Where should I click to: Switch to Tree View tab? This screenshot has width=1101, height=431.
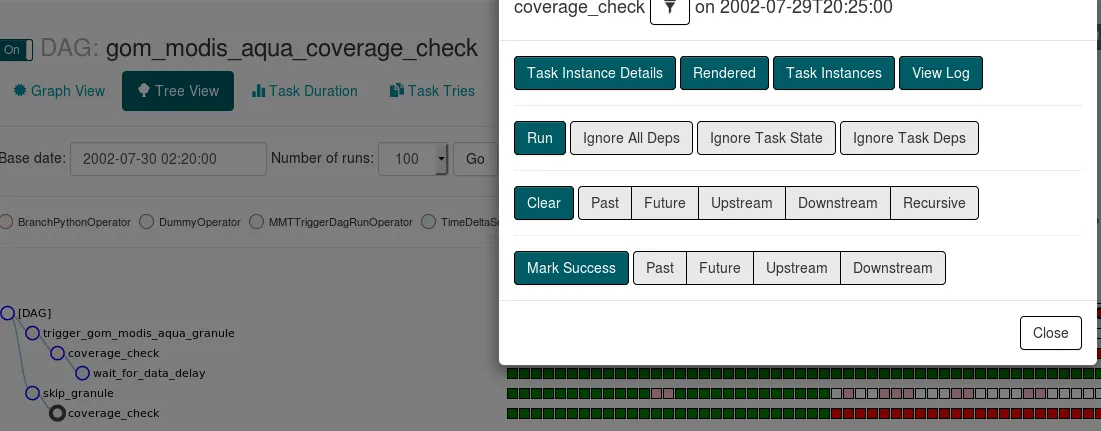pyautogui.click(x=178, y=91)
